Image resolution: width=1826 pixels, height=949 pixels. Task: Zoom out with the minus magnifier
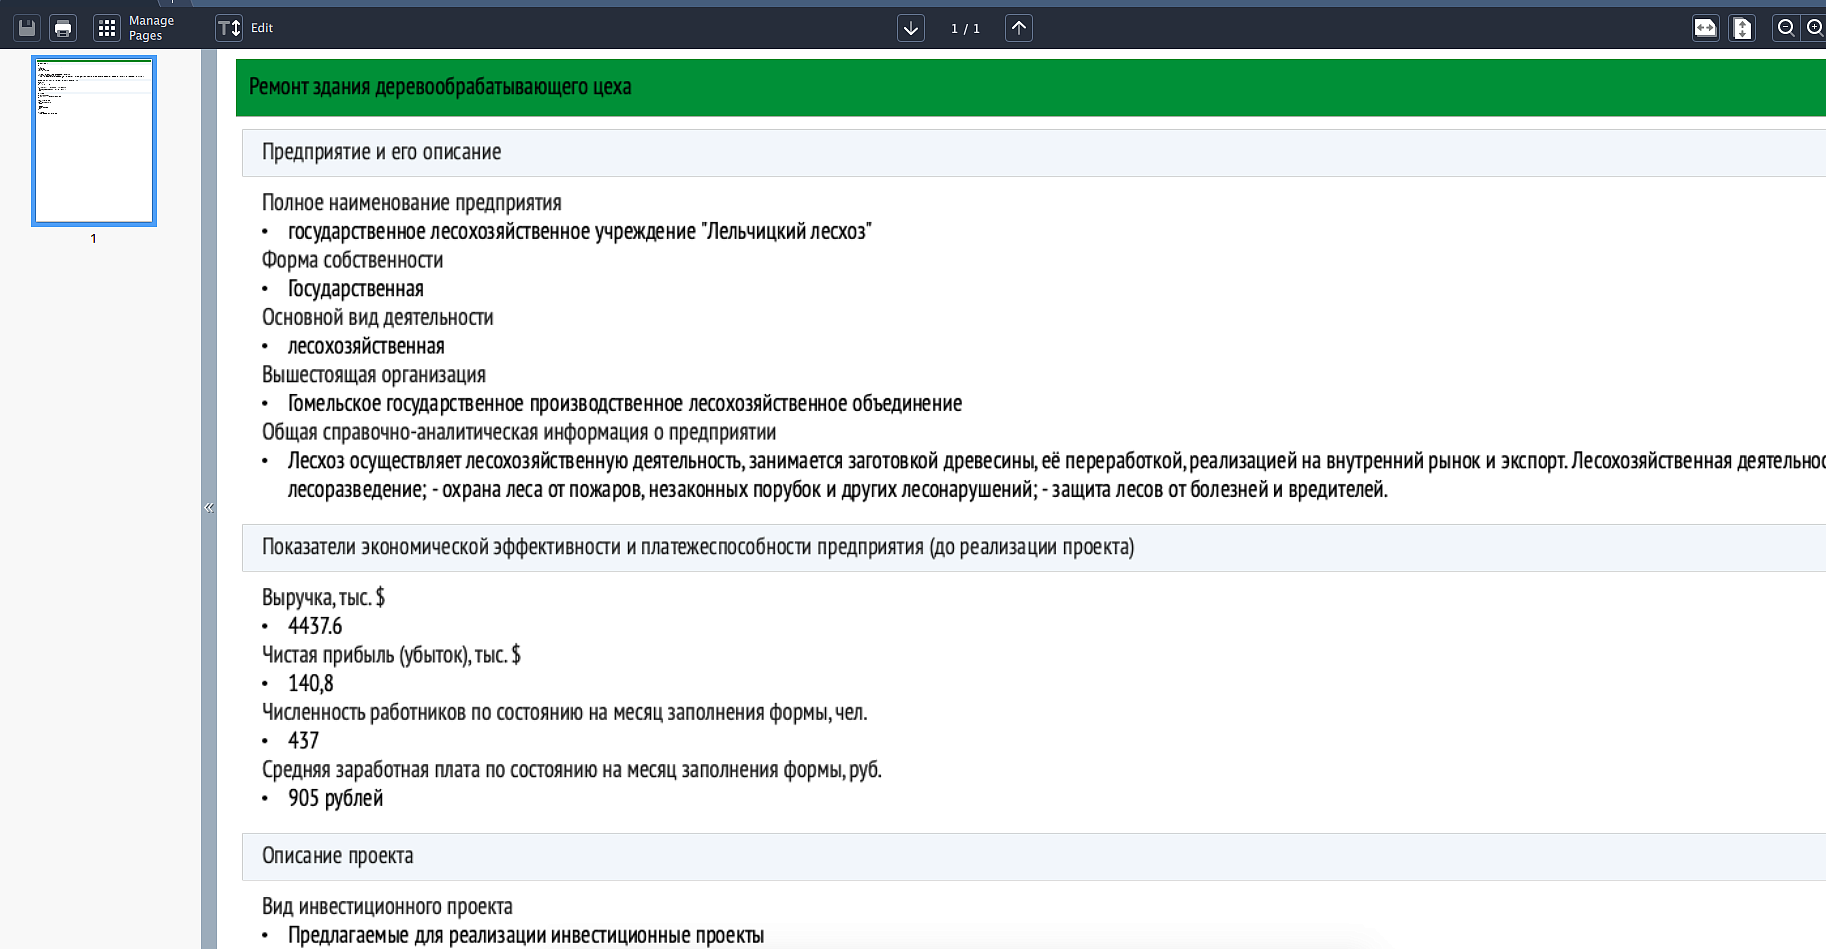[1786, 28]
